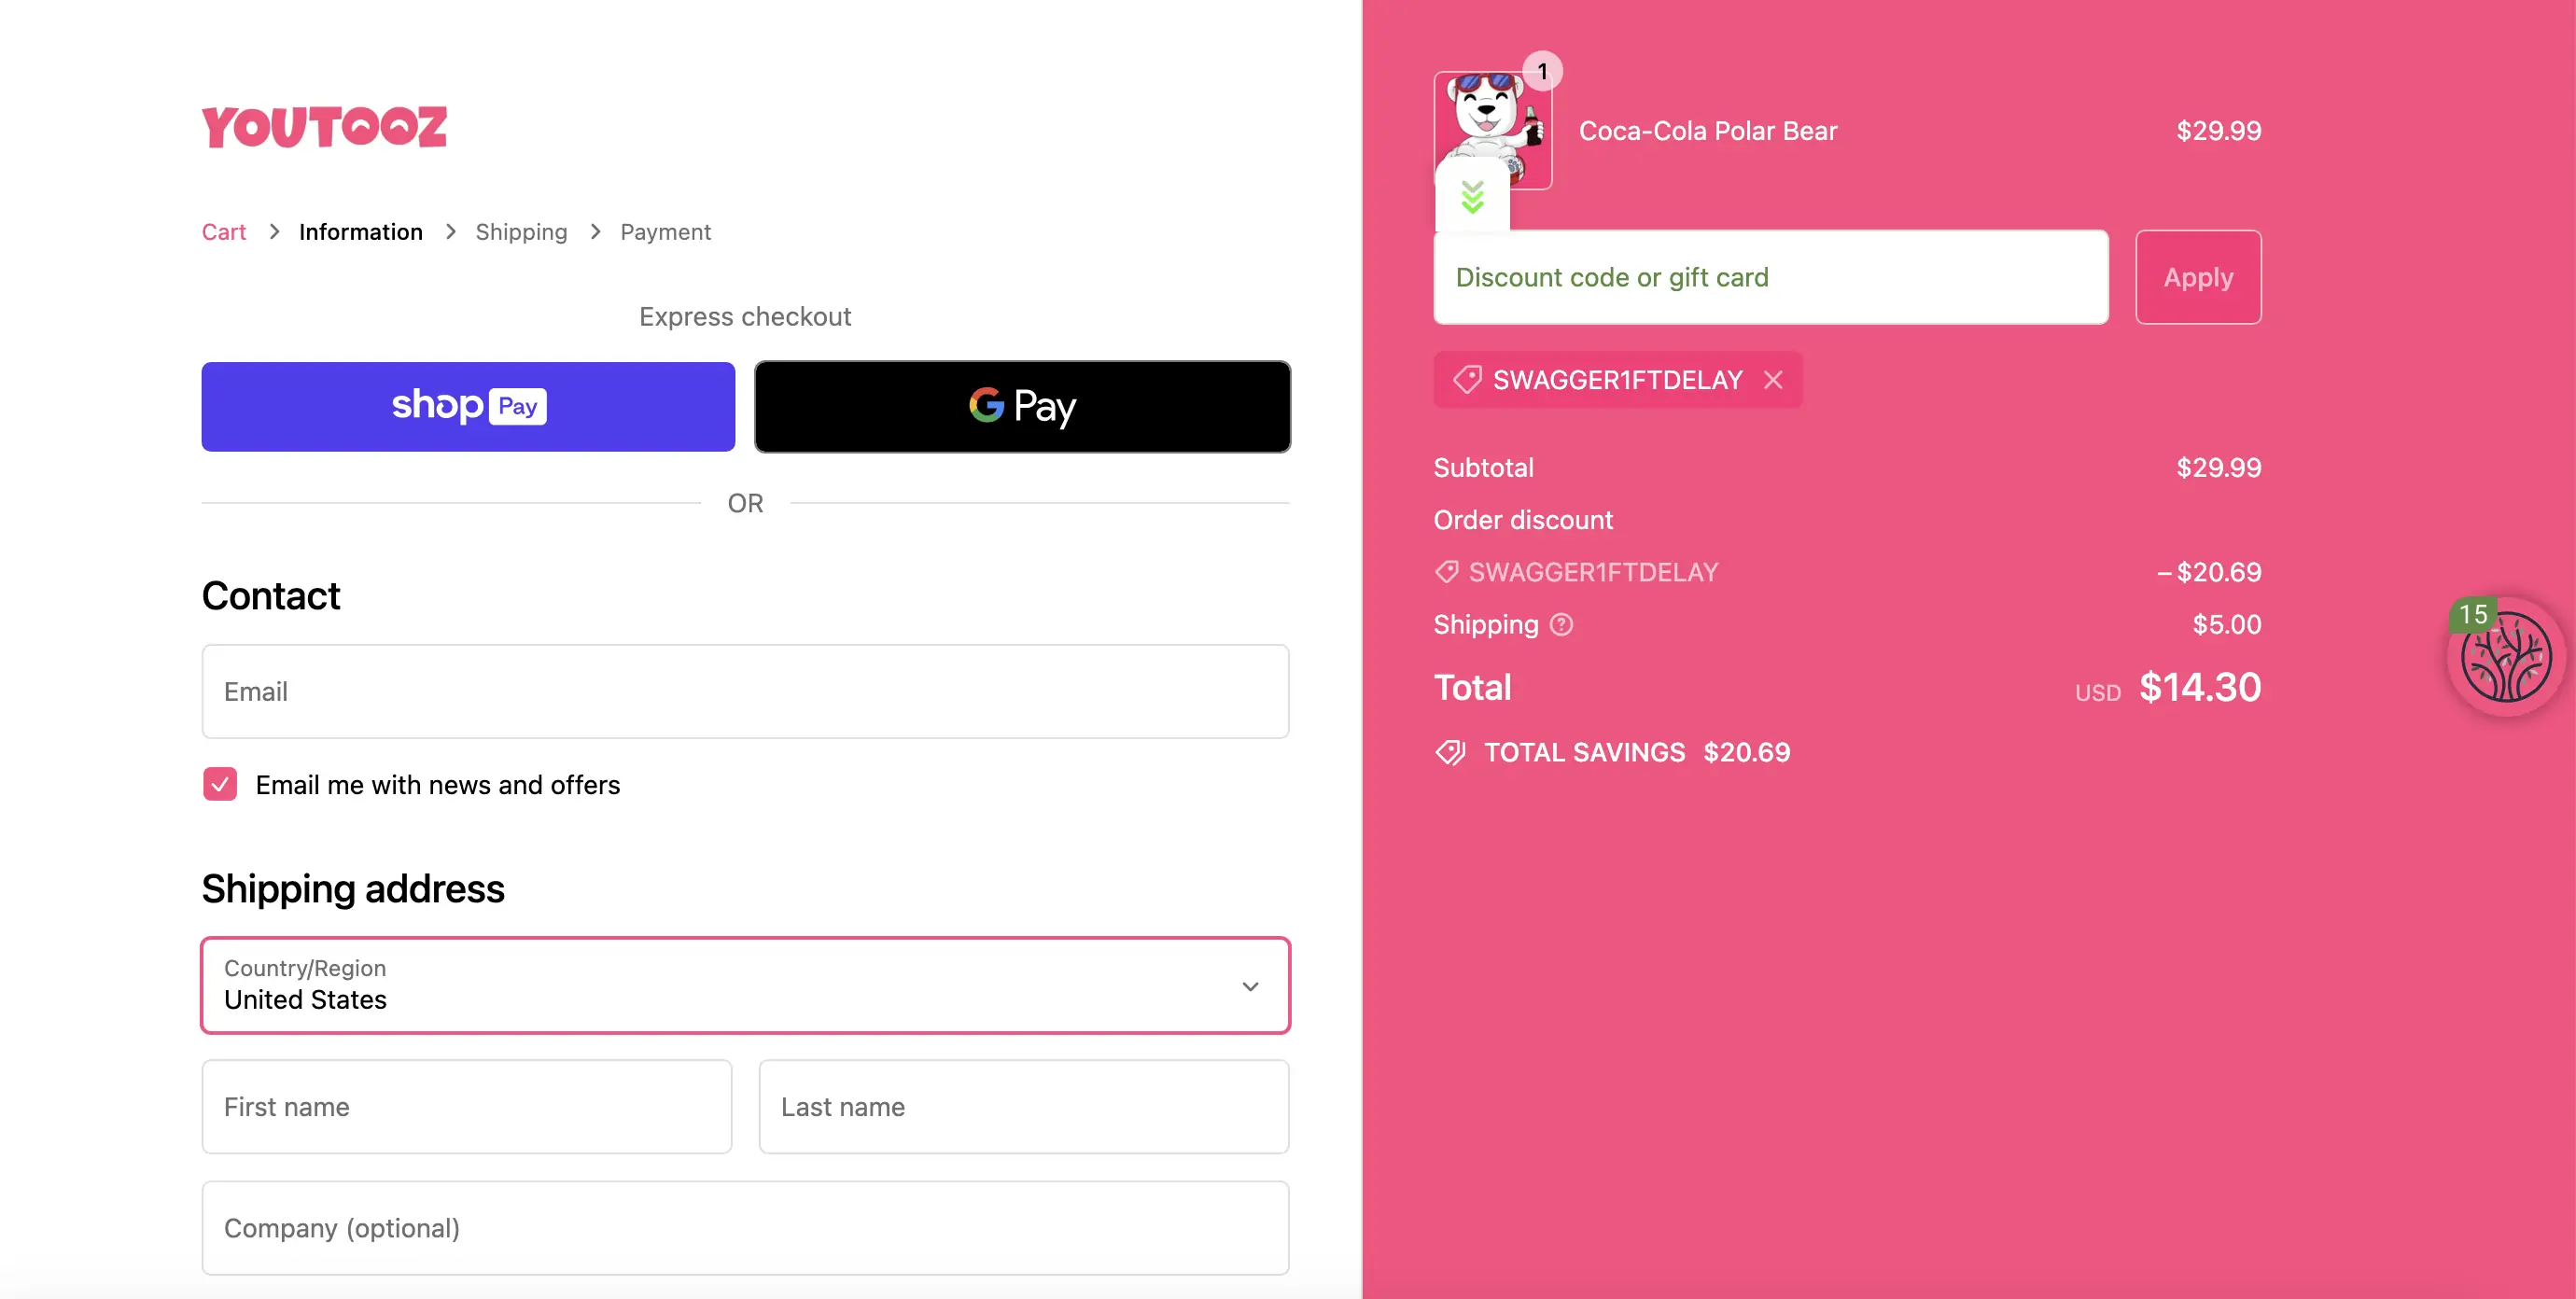
Task: Focus the Discount code or gift card field
Action: [1771, 277]
